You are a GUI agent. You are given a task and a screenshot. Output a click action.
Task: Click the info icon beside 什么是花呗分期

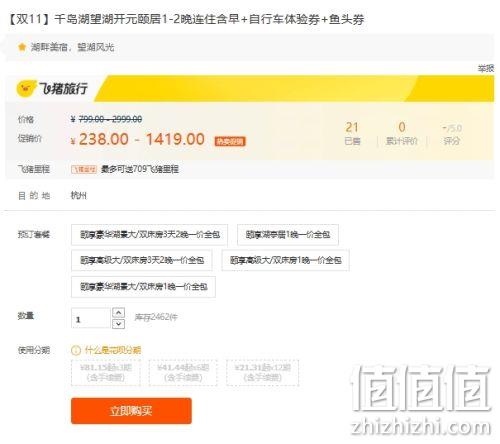(76, 350)
